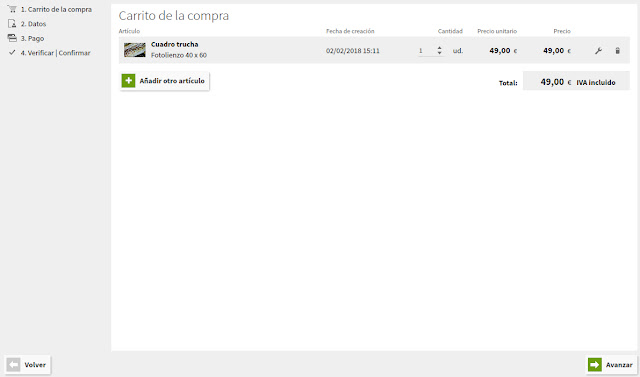Click the Precio unitario column header

click(497, 31)
